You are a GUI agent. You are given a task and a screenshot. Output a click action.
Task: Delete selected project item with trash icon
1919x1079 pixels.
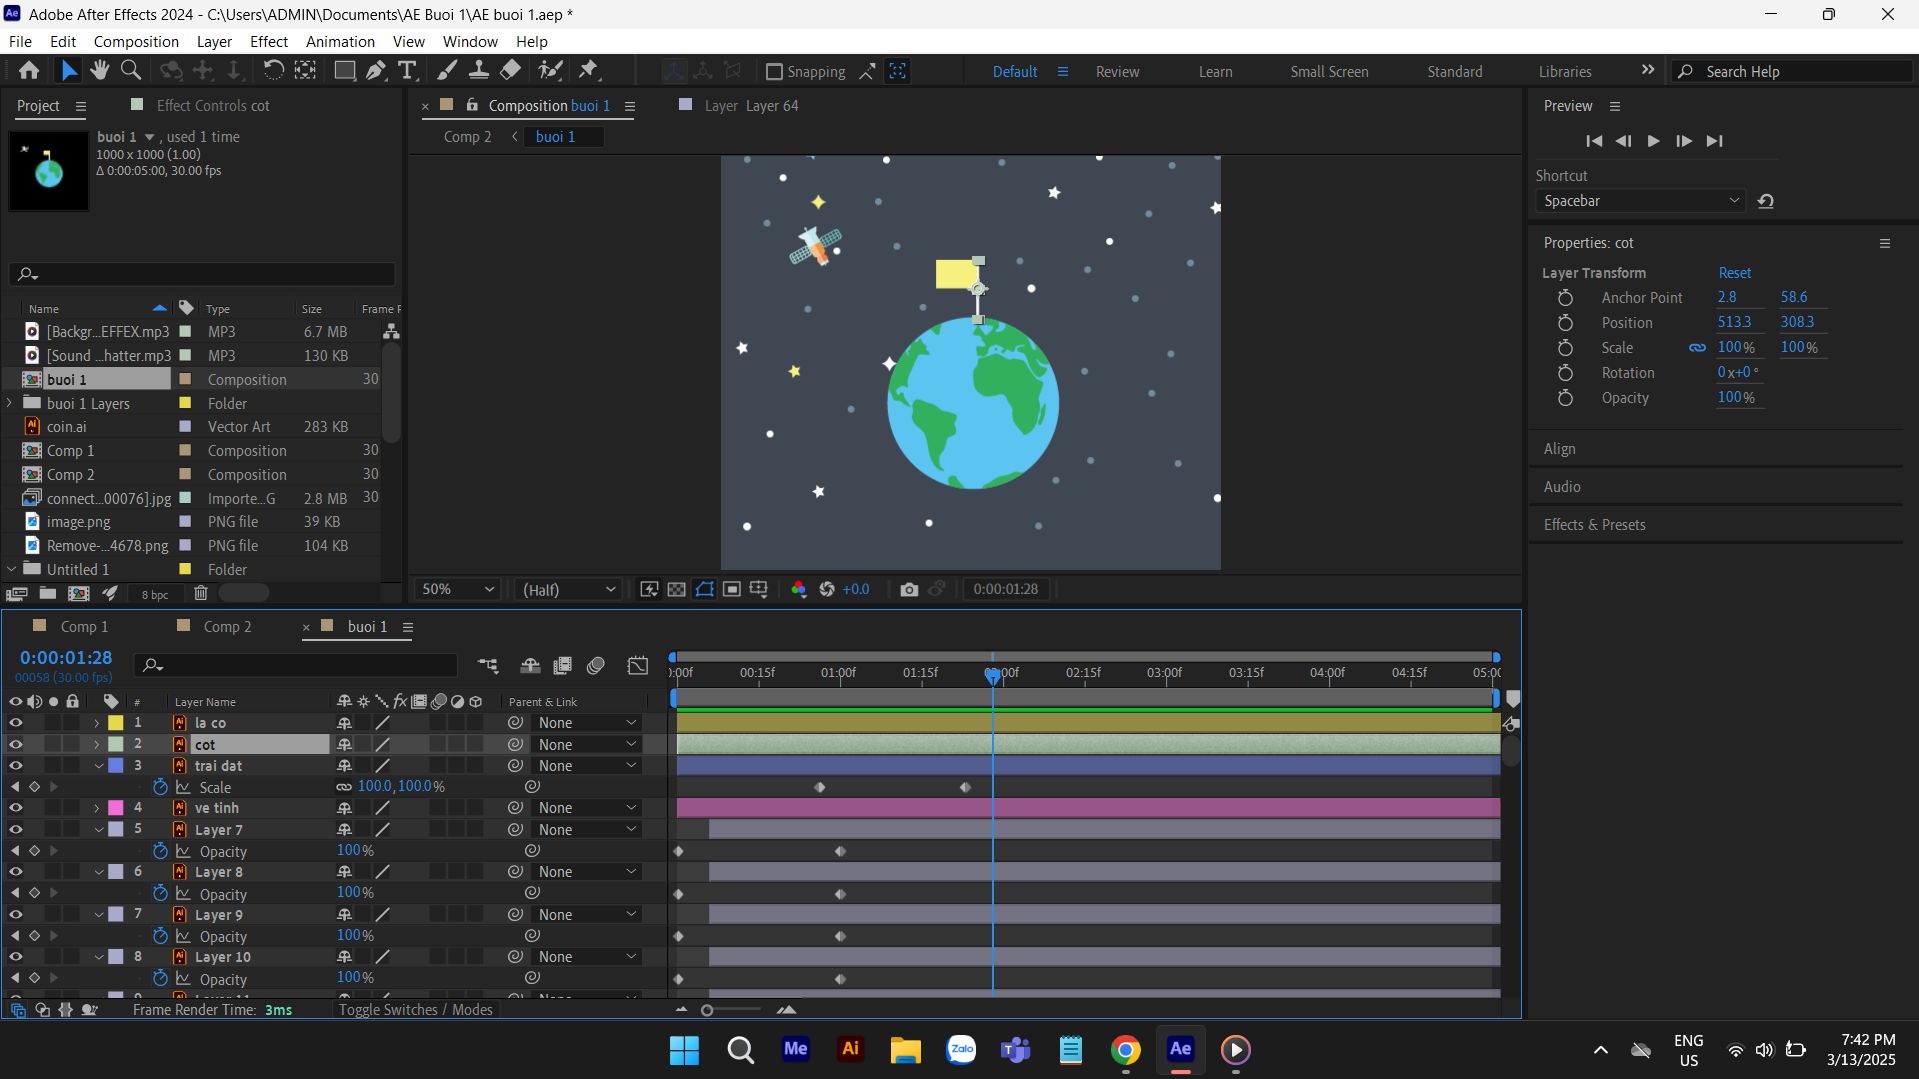[x=200, y=593]
